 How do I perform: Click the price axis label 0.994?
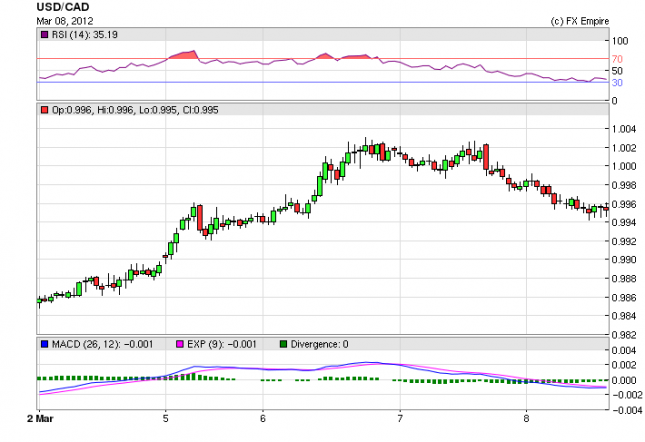tap(624, 222)
